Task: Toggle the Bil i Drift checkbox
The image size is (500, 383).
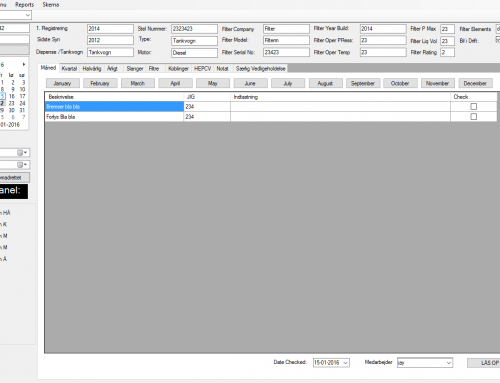Action: [x=498, y=40]
